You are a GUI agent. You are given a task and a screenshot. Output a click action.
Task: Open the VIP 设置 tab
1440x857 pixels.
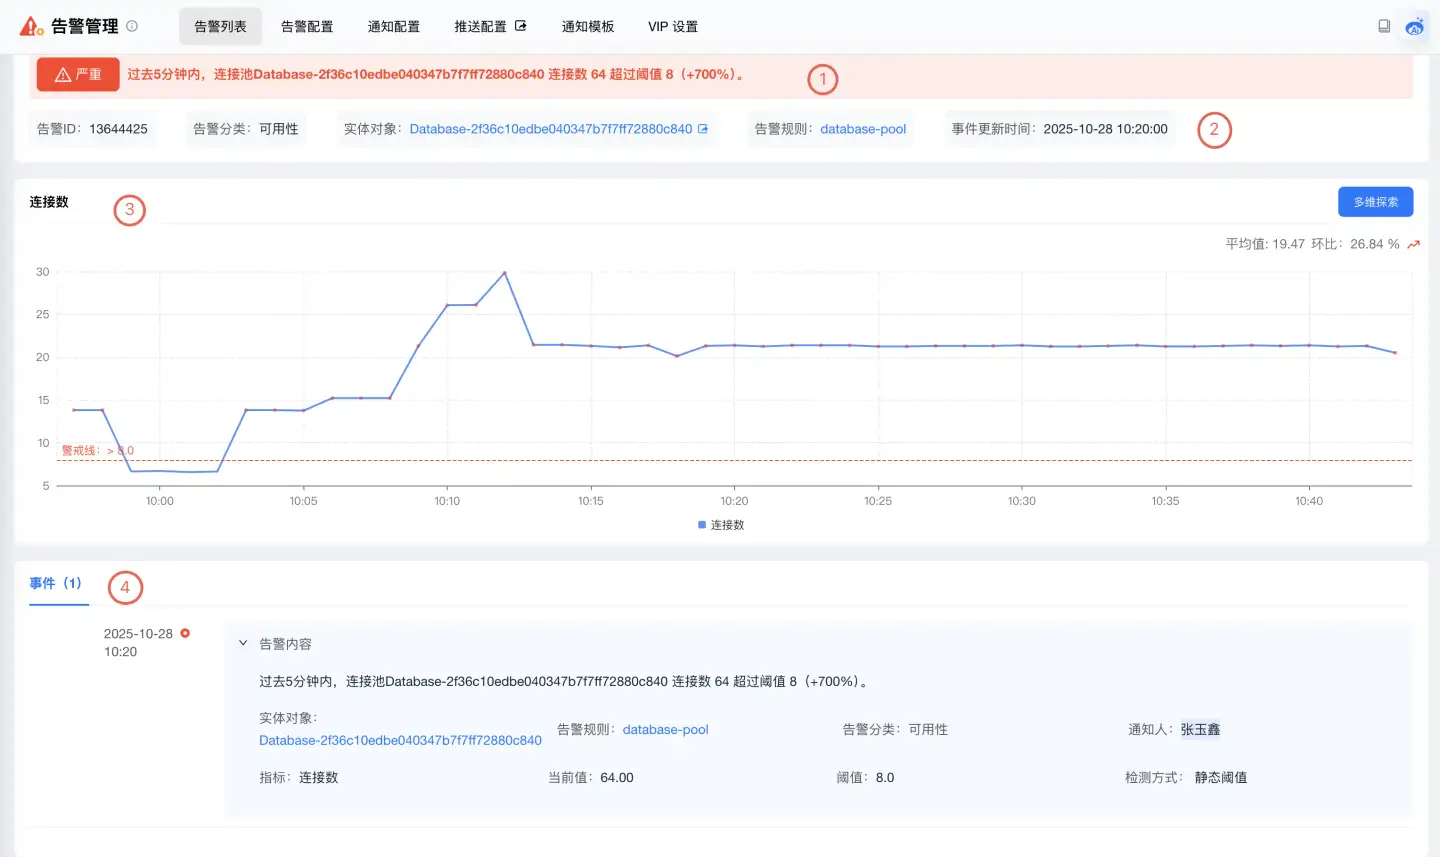tap(673, 27)
